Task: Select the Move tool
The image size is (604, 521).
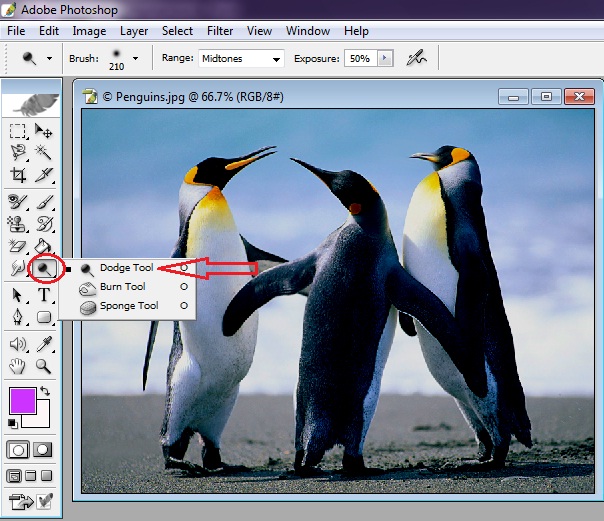Action: pyautogui.click(x=44, y=131)
